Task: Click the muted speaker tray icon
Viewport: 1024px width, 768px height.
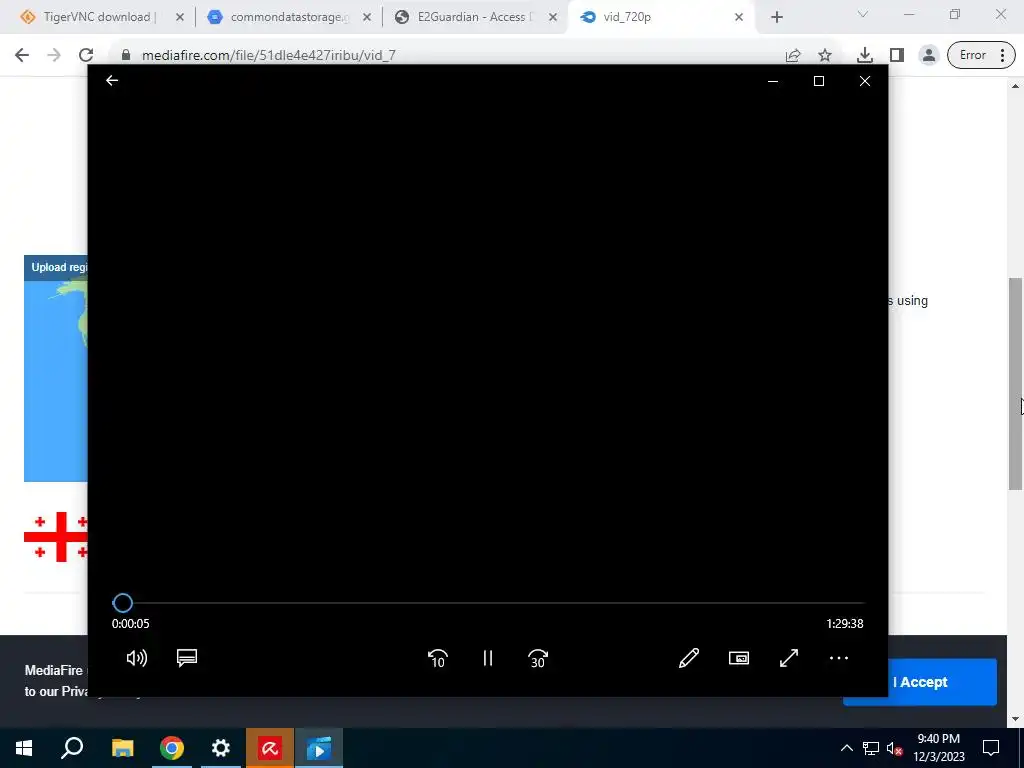Action: [x=895, y=748]
